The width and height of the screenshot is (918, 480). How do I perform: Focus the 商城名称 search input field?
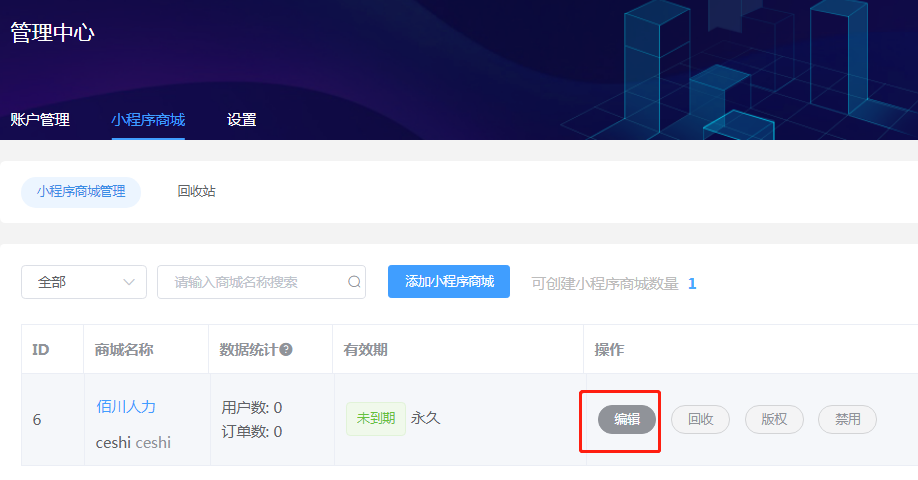(261, 282)
